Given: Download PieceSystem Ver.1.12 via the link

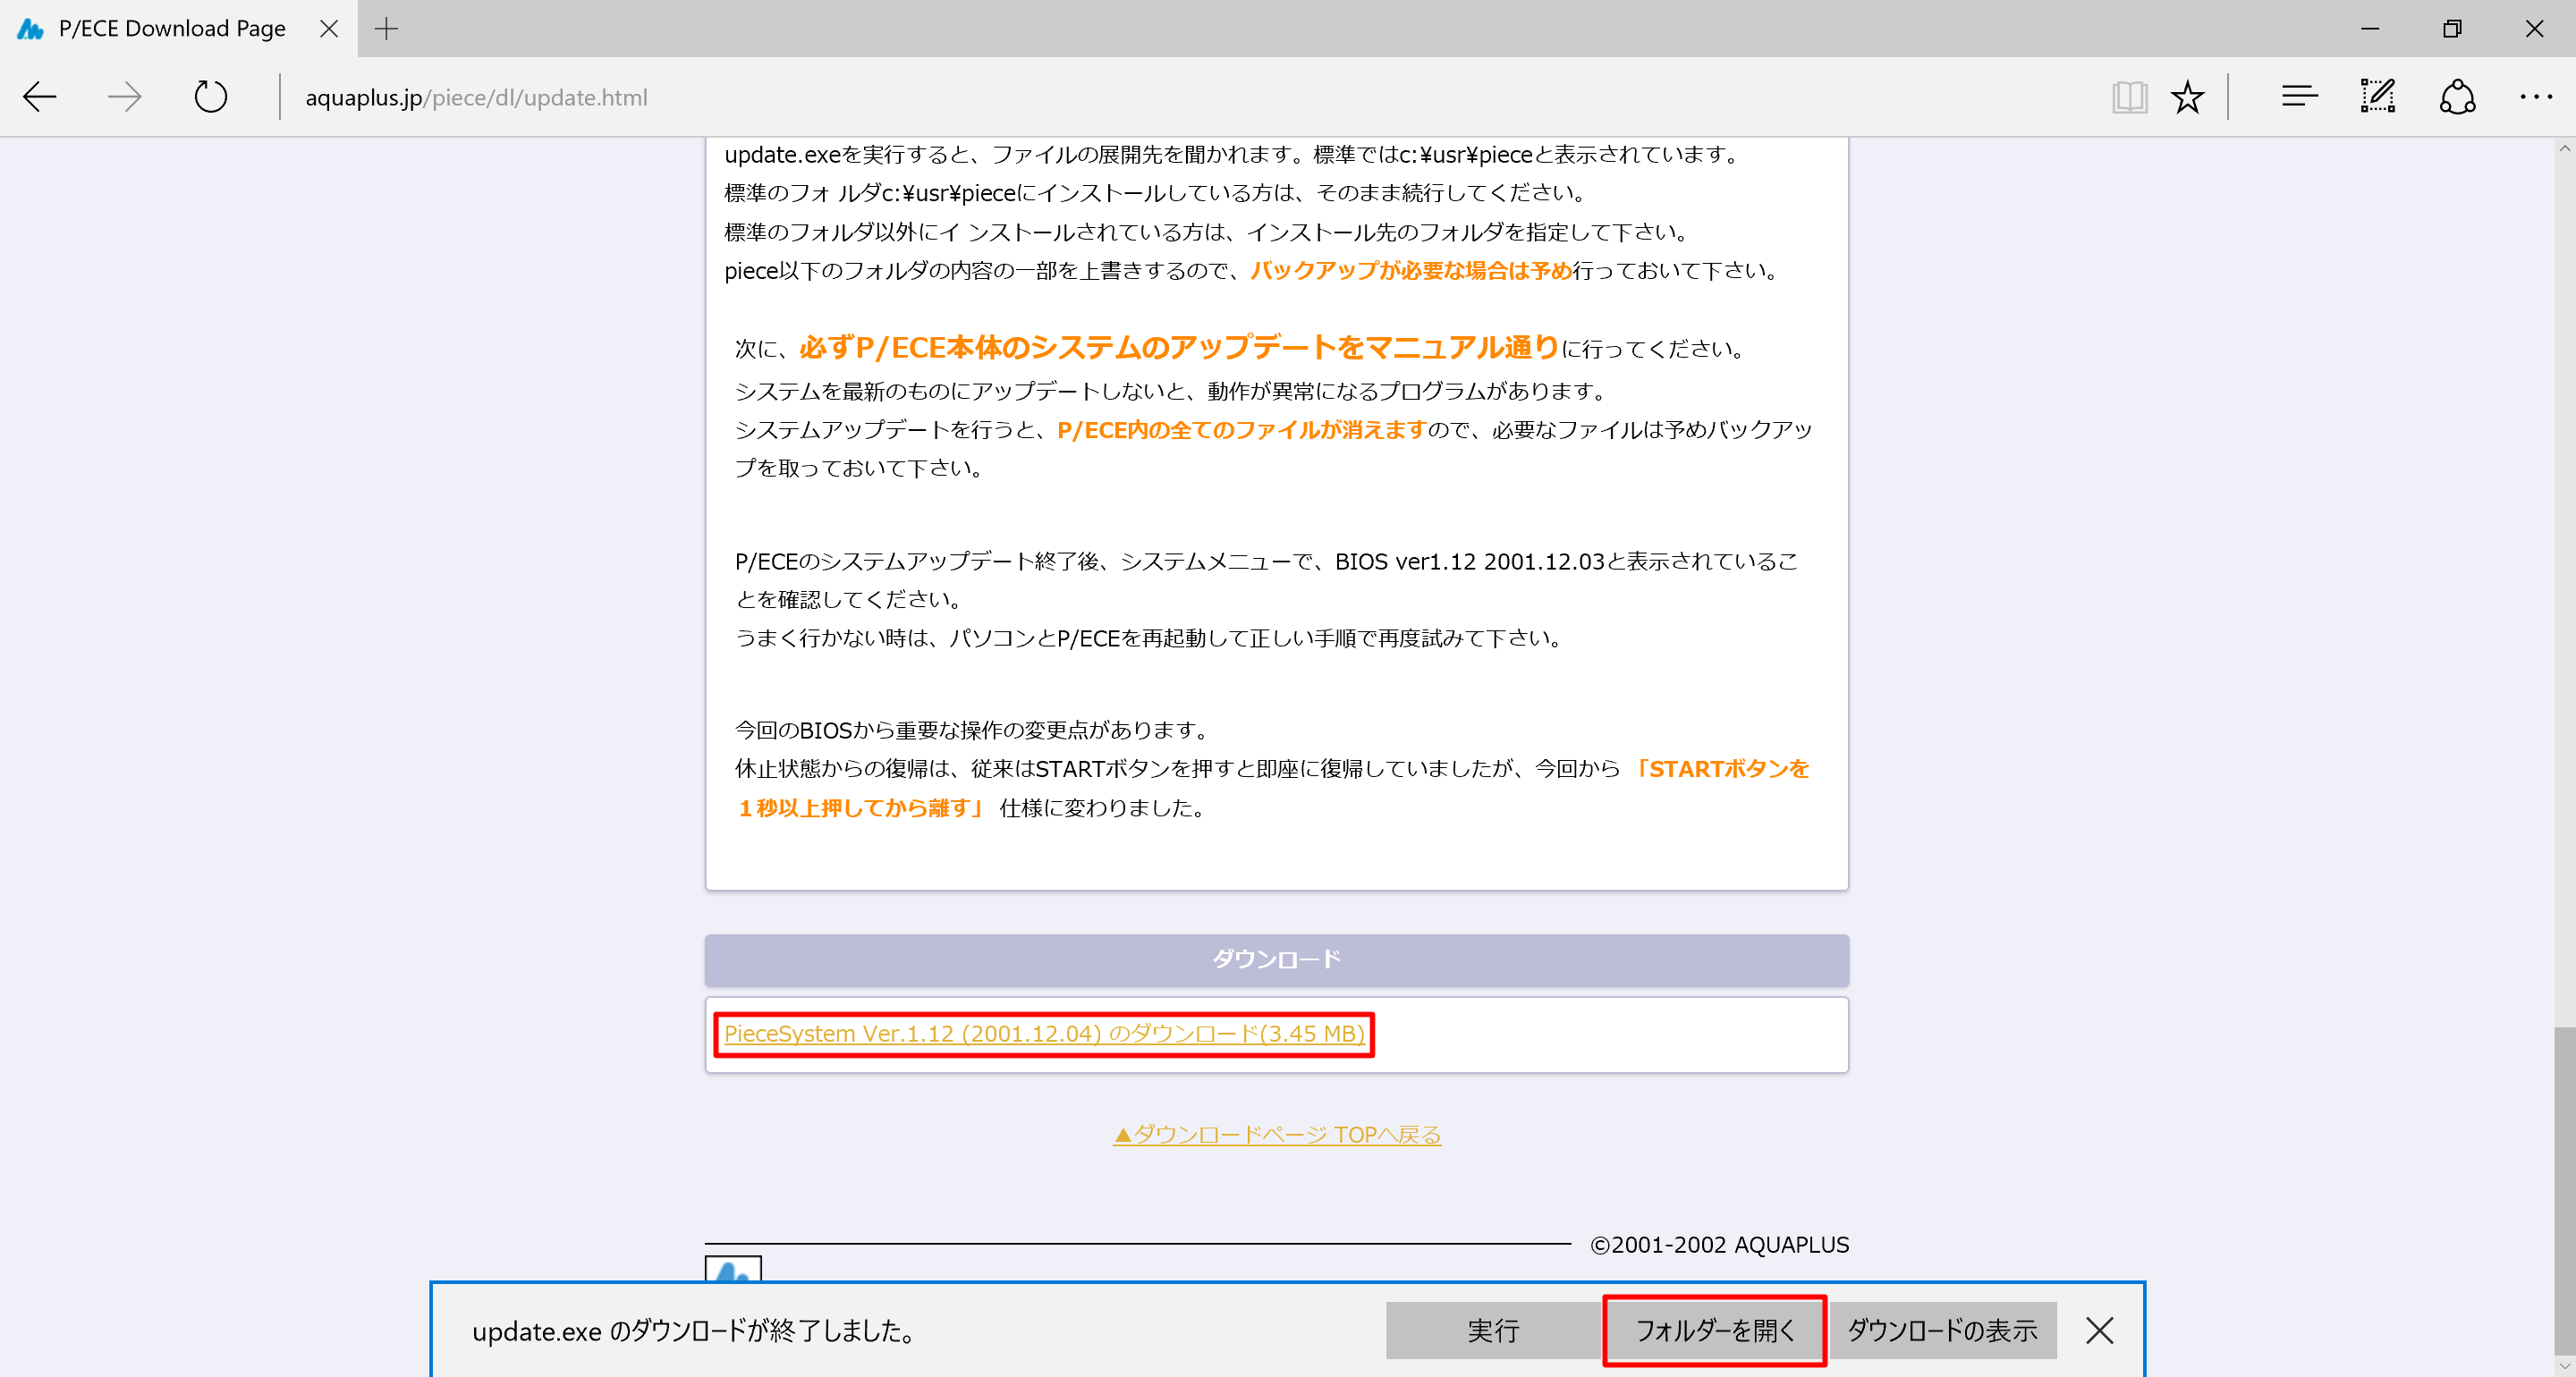Looking at the screenshot, I should [1044, 1033].
